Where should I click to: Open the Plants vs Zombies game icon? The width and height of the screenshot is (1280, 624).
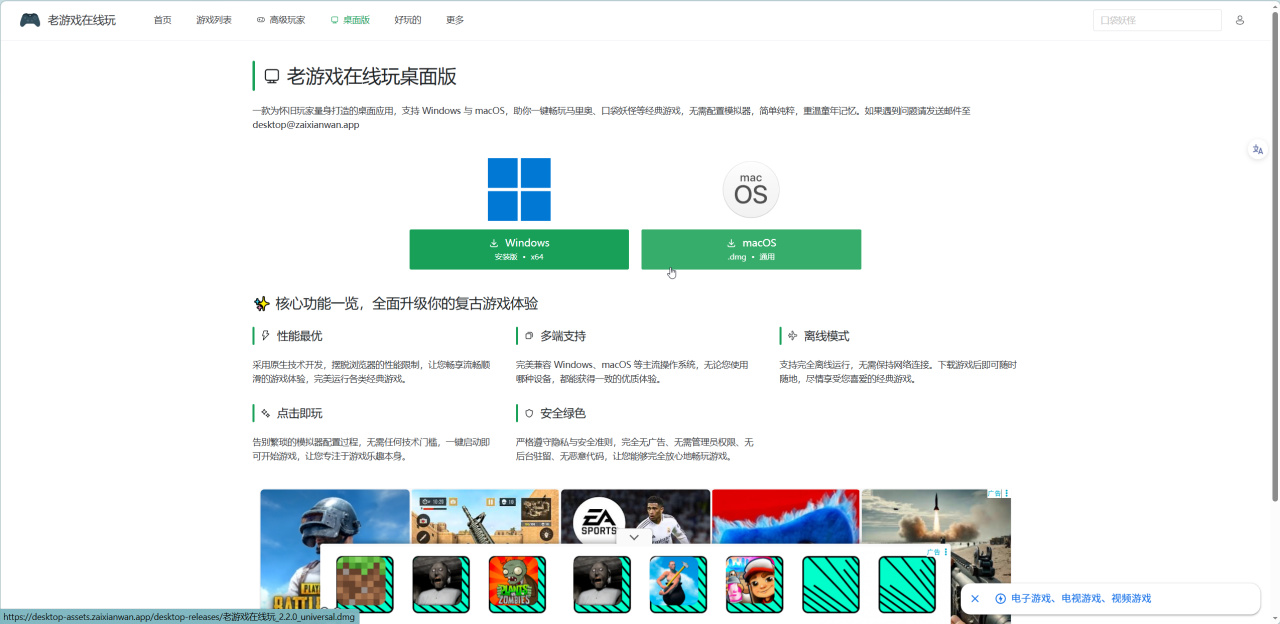pyautogui.click(x=517, y=584)
